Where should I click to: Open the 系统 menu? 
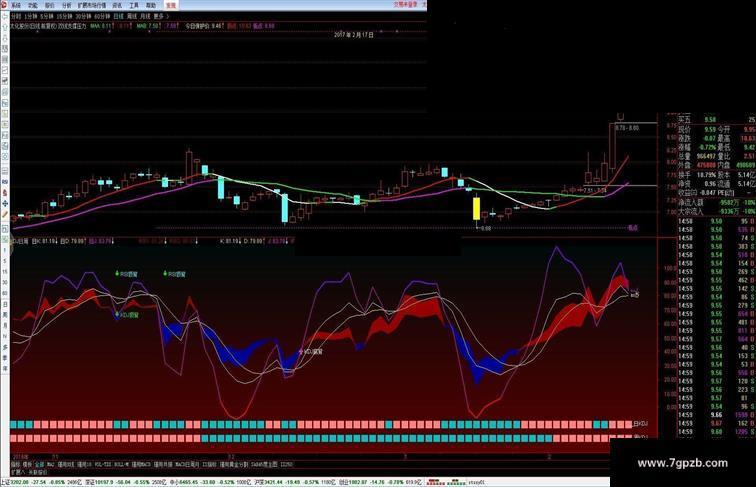pos(16,5)
